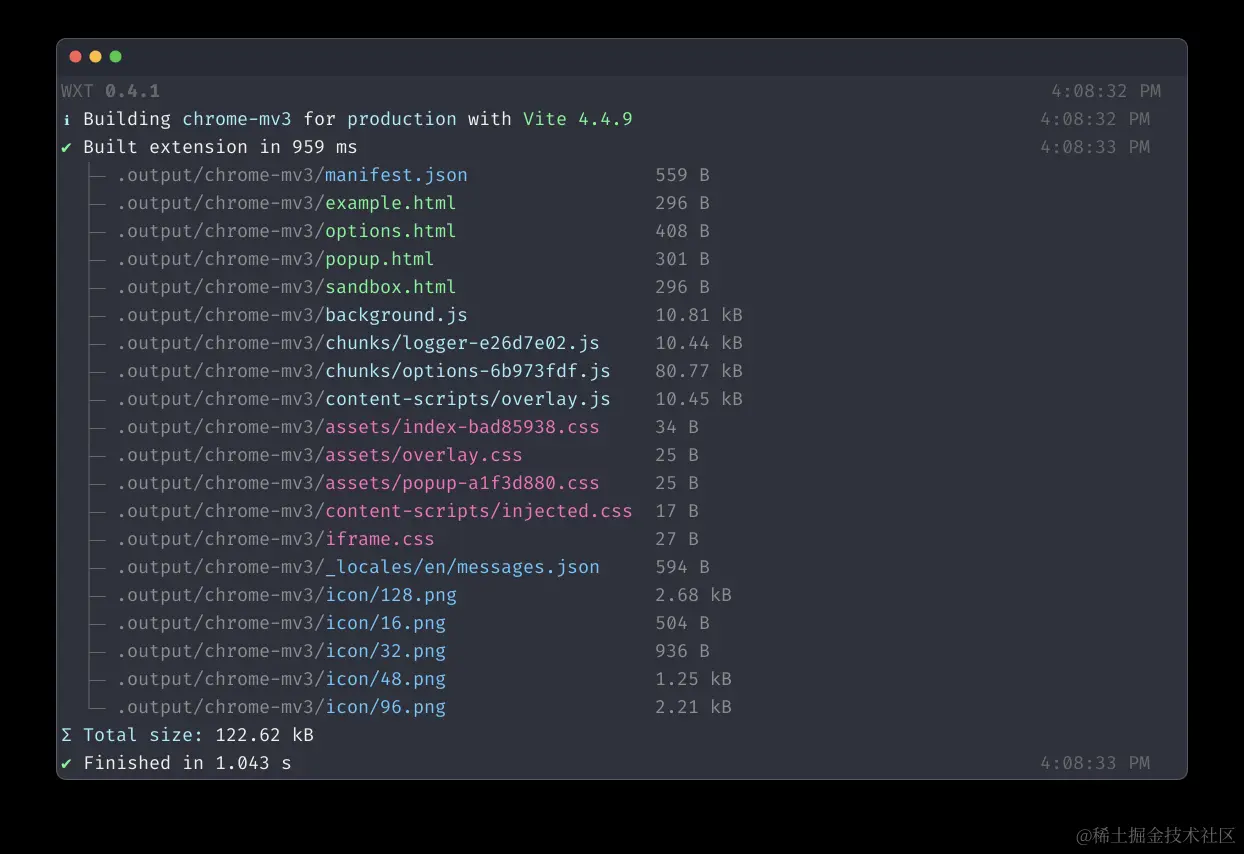Image resolution: width=1244 pixels, height=854 pixels.
Task: Select the example.html file name
Action: pos(391,203)
